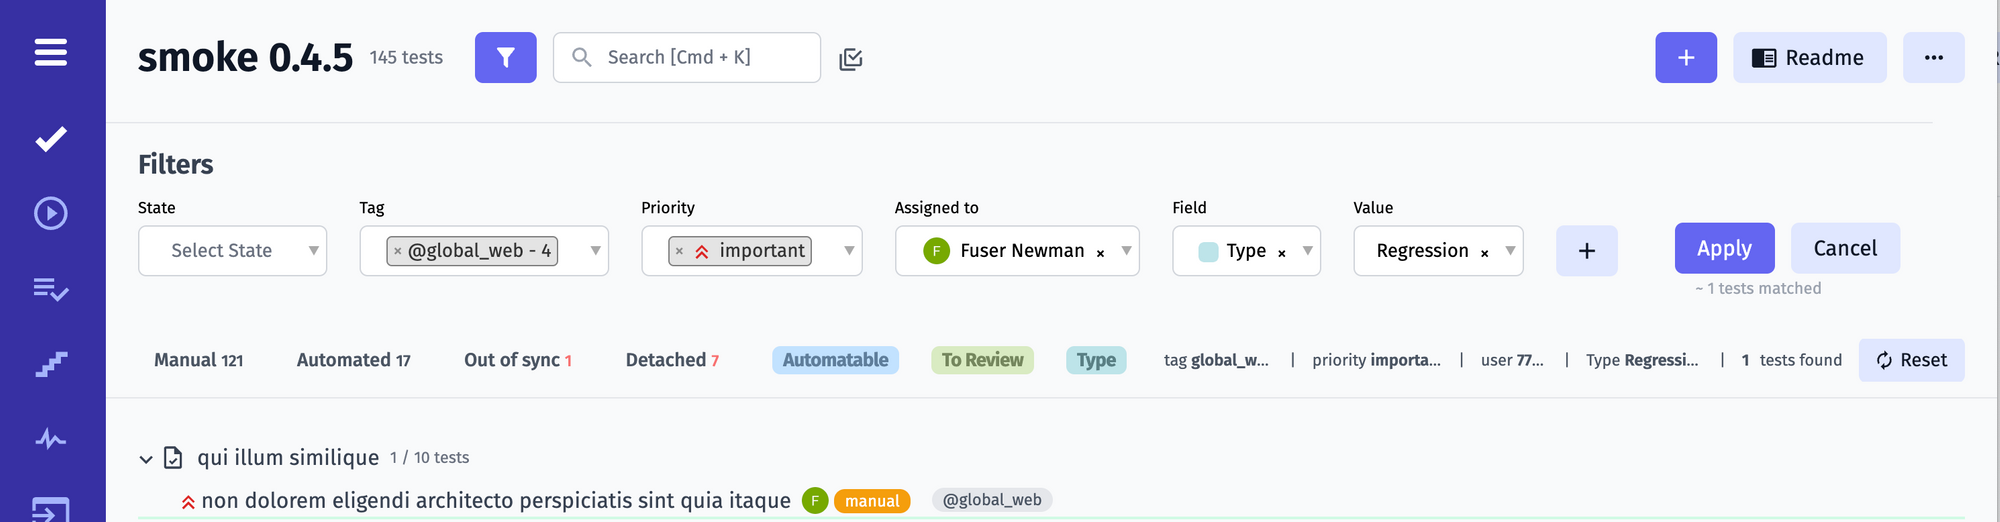2000x522 pixels.
Task: Open the Imports arrow sidebar icon
Action: click(51, 509)
